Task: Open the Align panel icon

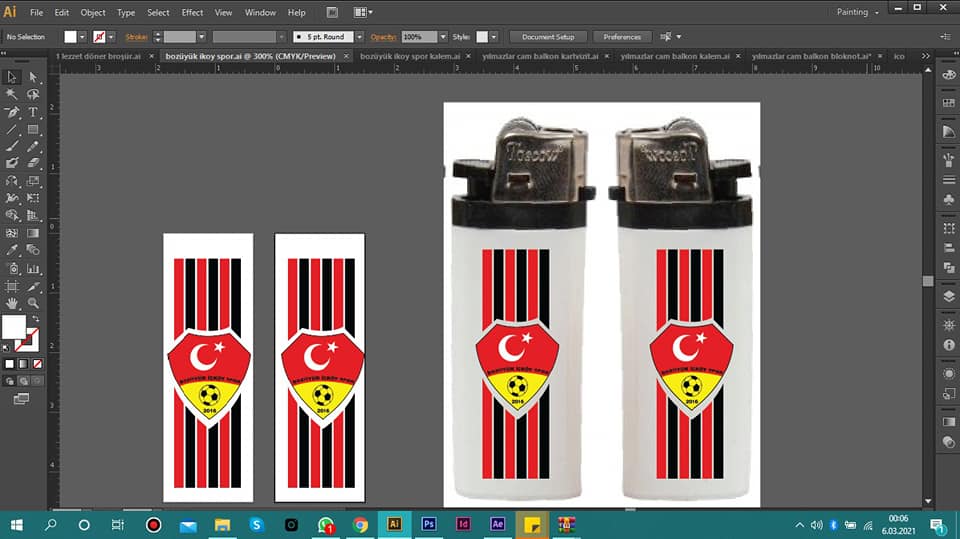Action: pos(949,247)
